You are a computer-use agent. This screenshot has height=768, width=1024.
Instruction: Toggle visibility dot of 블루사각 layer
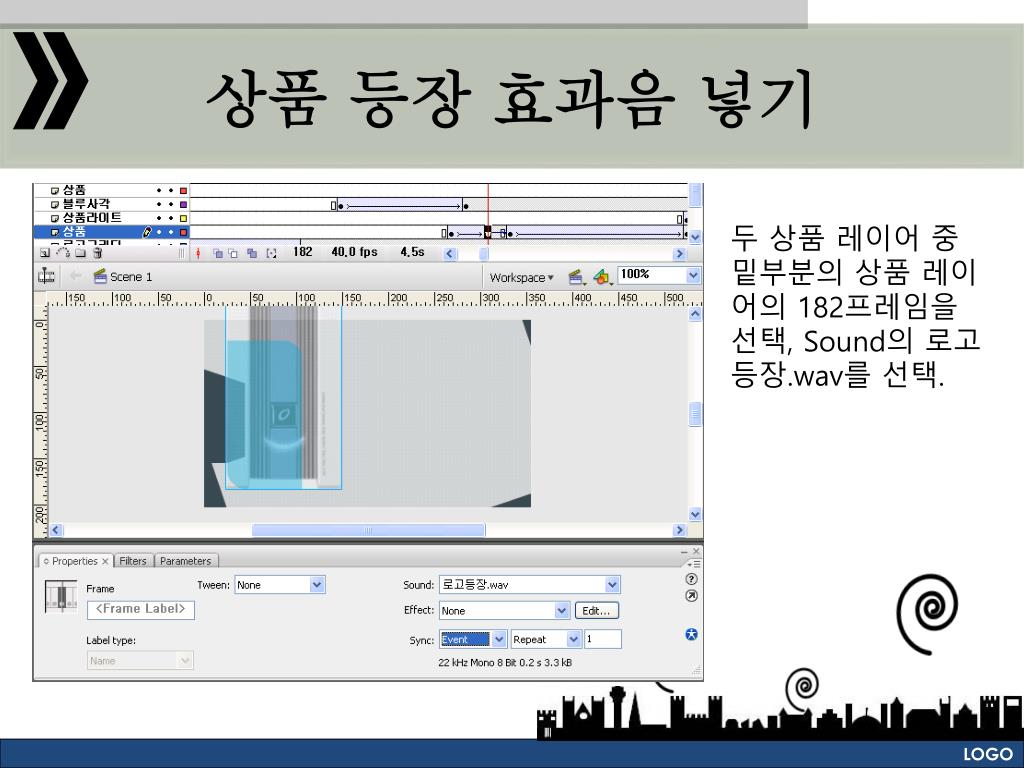pos(159,205)
